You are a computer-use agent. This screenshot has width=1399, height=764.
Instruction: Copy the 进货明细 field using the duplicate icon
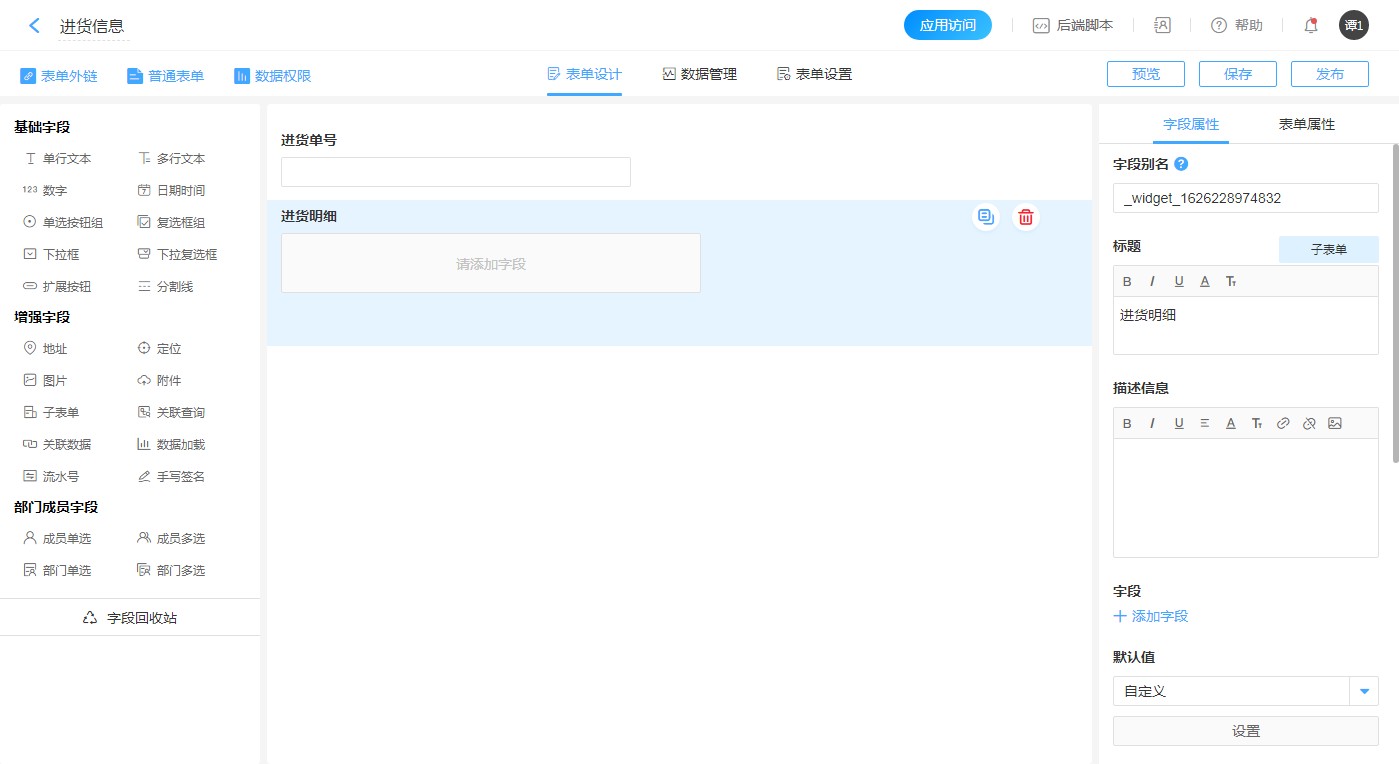[x=986, y=217]
